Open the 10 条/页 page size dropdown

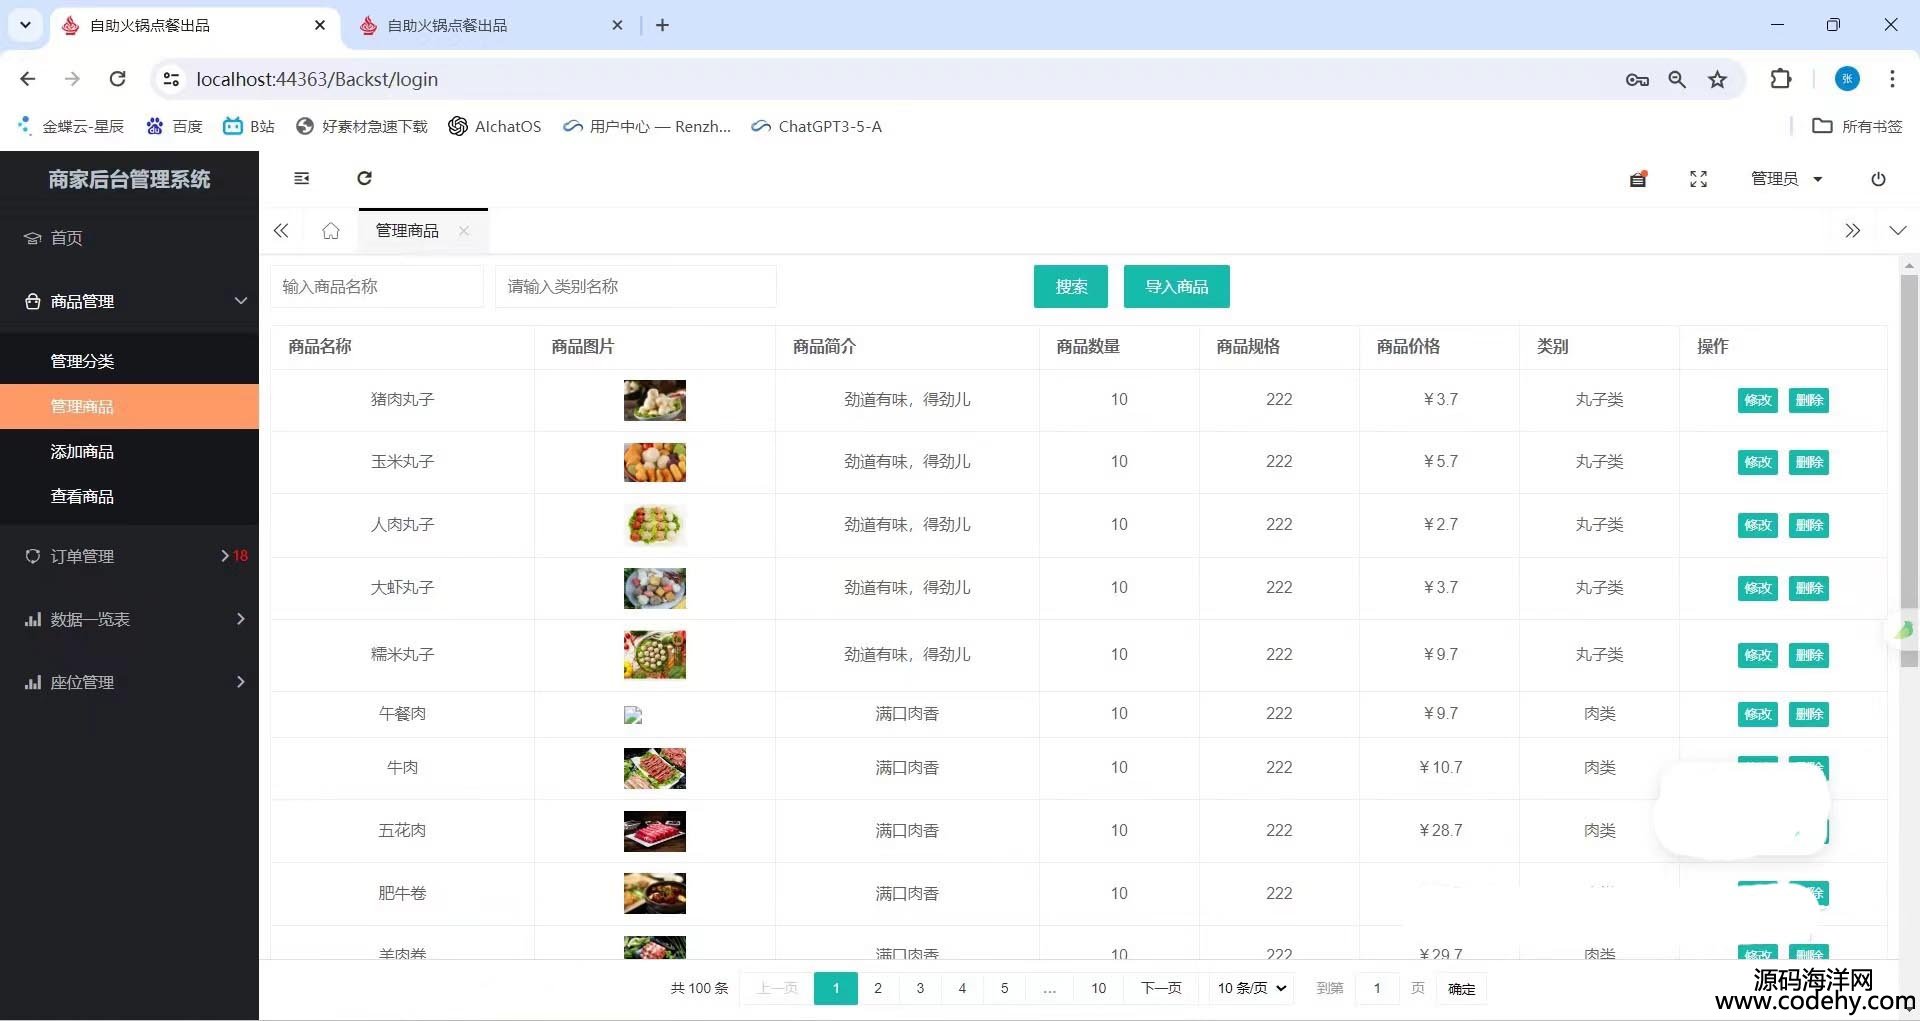click(1251, 988)
